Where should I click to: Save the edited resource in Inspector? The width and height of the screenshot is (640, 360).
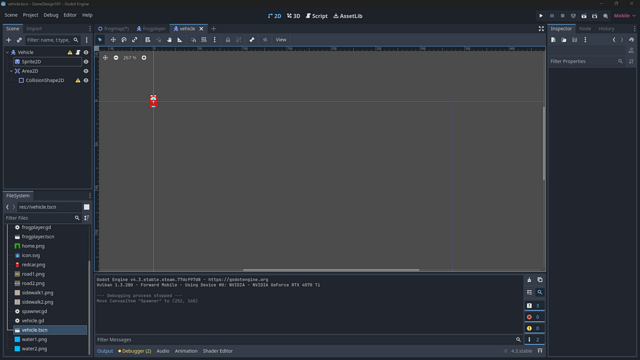pos(575,40)
